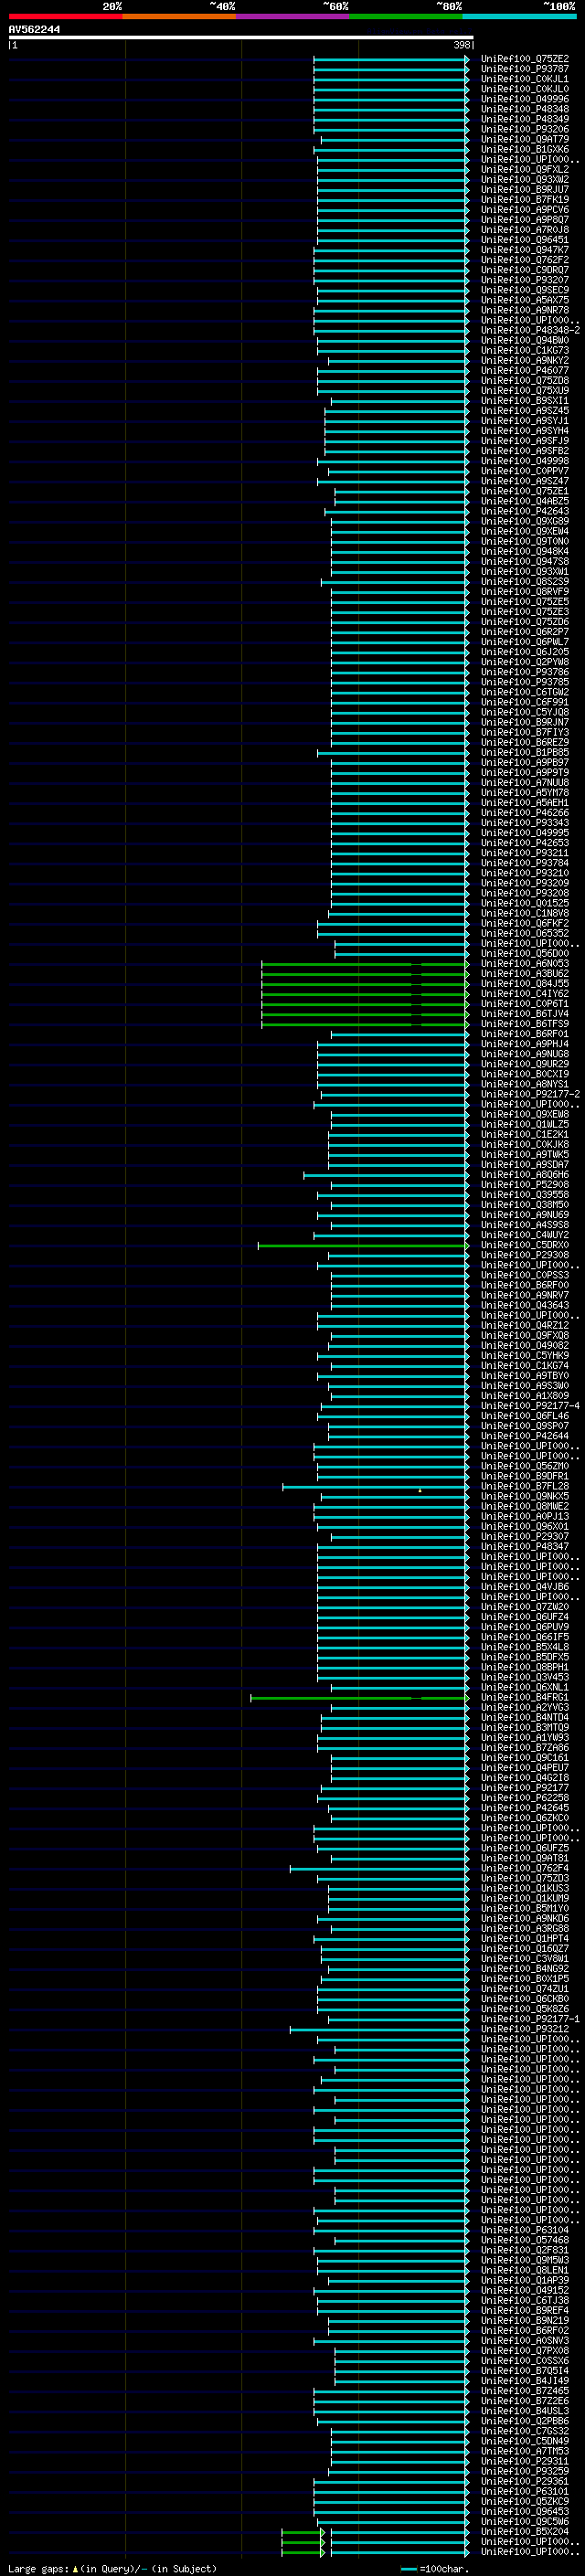
Task: Open hit UniRef100_O57468
Action: click(524, 2240)
